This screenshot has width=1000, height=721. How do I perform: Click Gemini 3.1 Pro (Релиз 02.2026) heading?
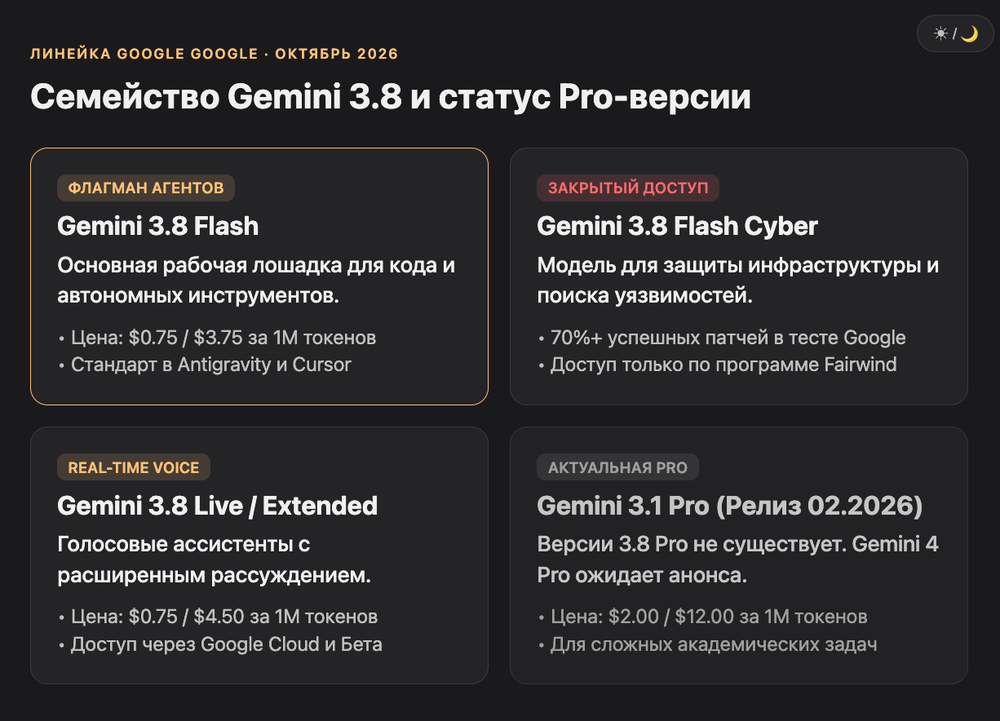[730, 506]
